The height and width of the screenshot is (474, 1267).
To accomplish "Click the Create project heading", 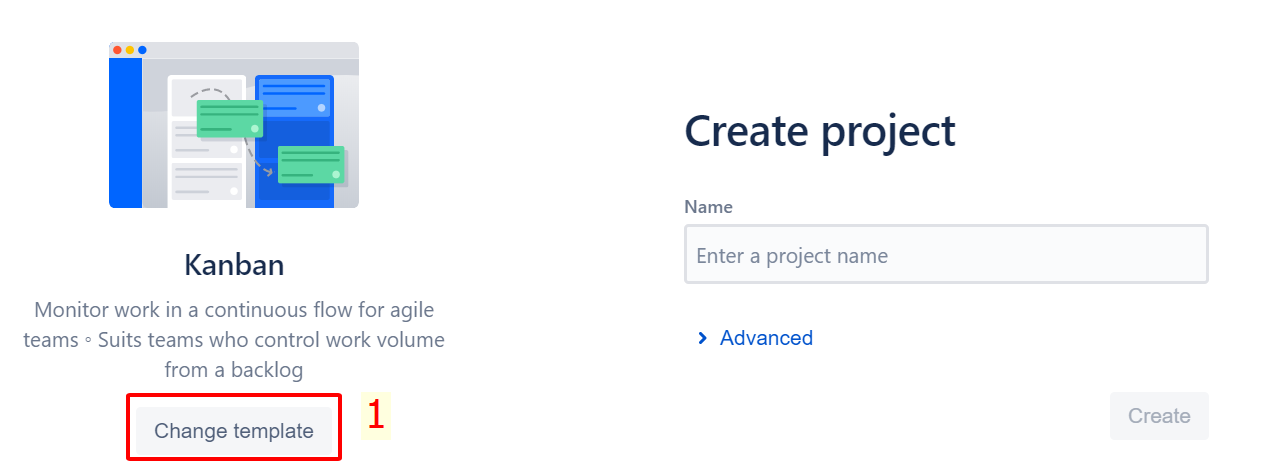I will click(820, 131).
